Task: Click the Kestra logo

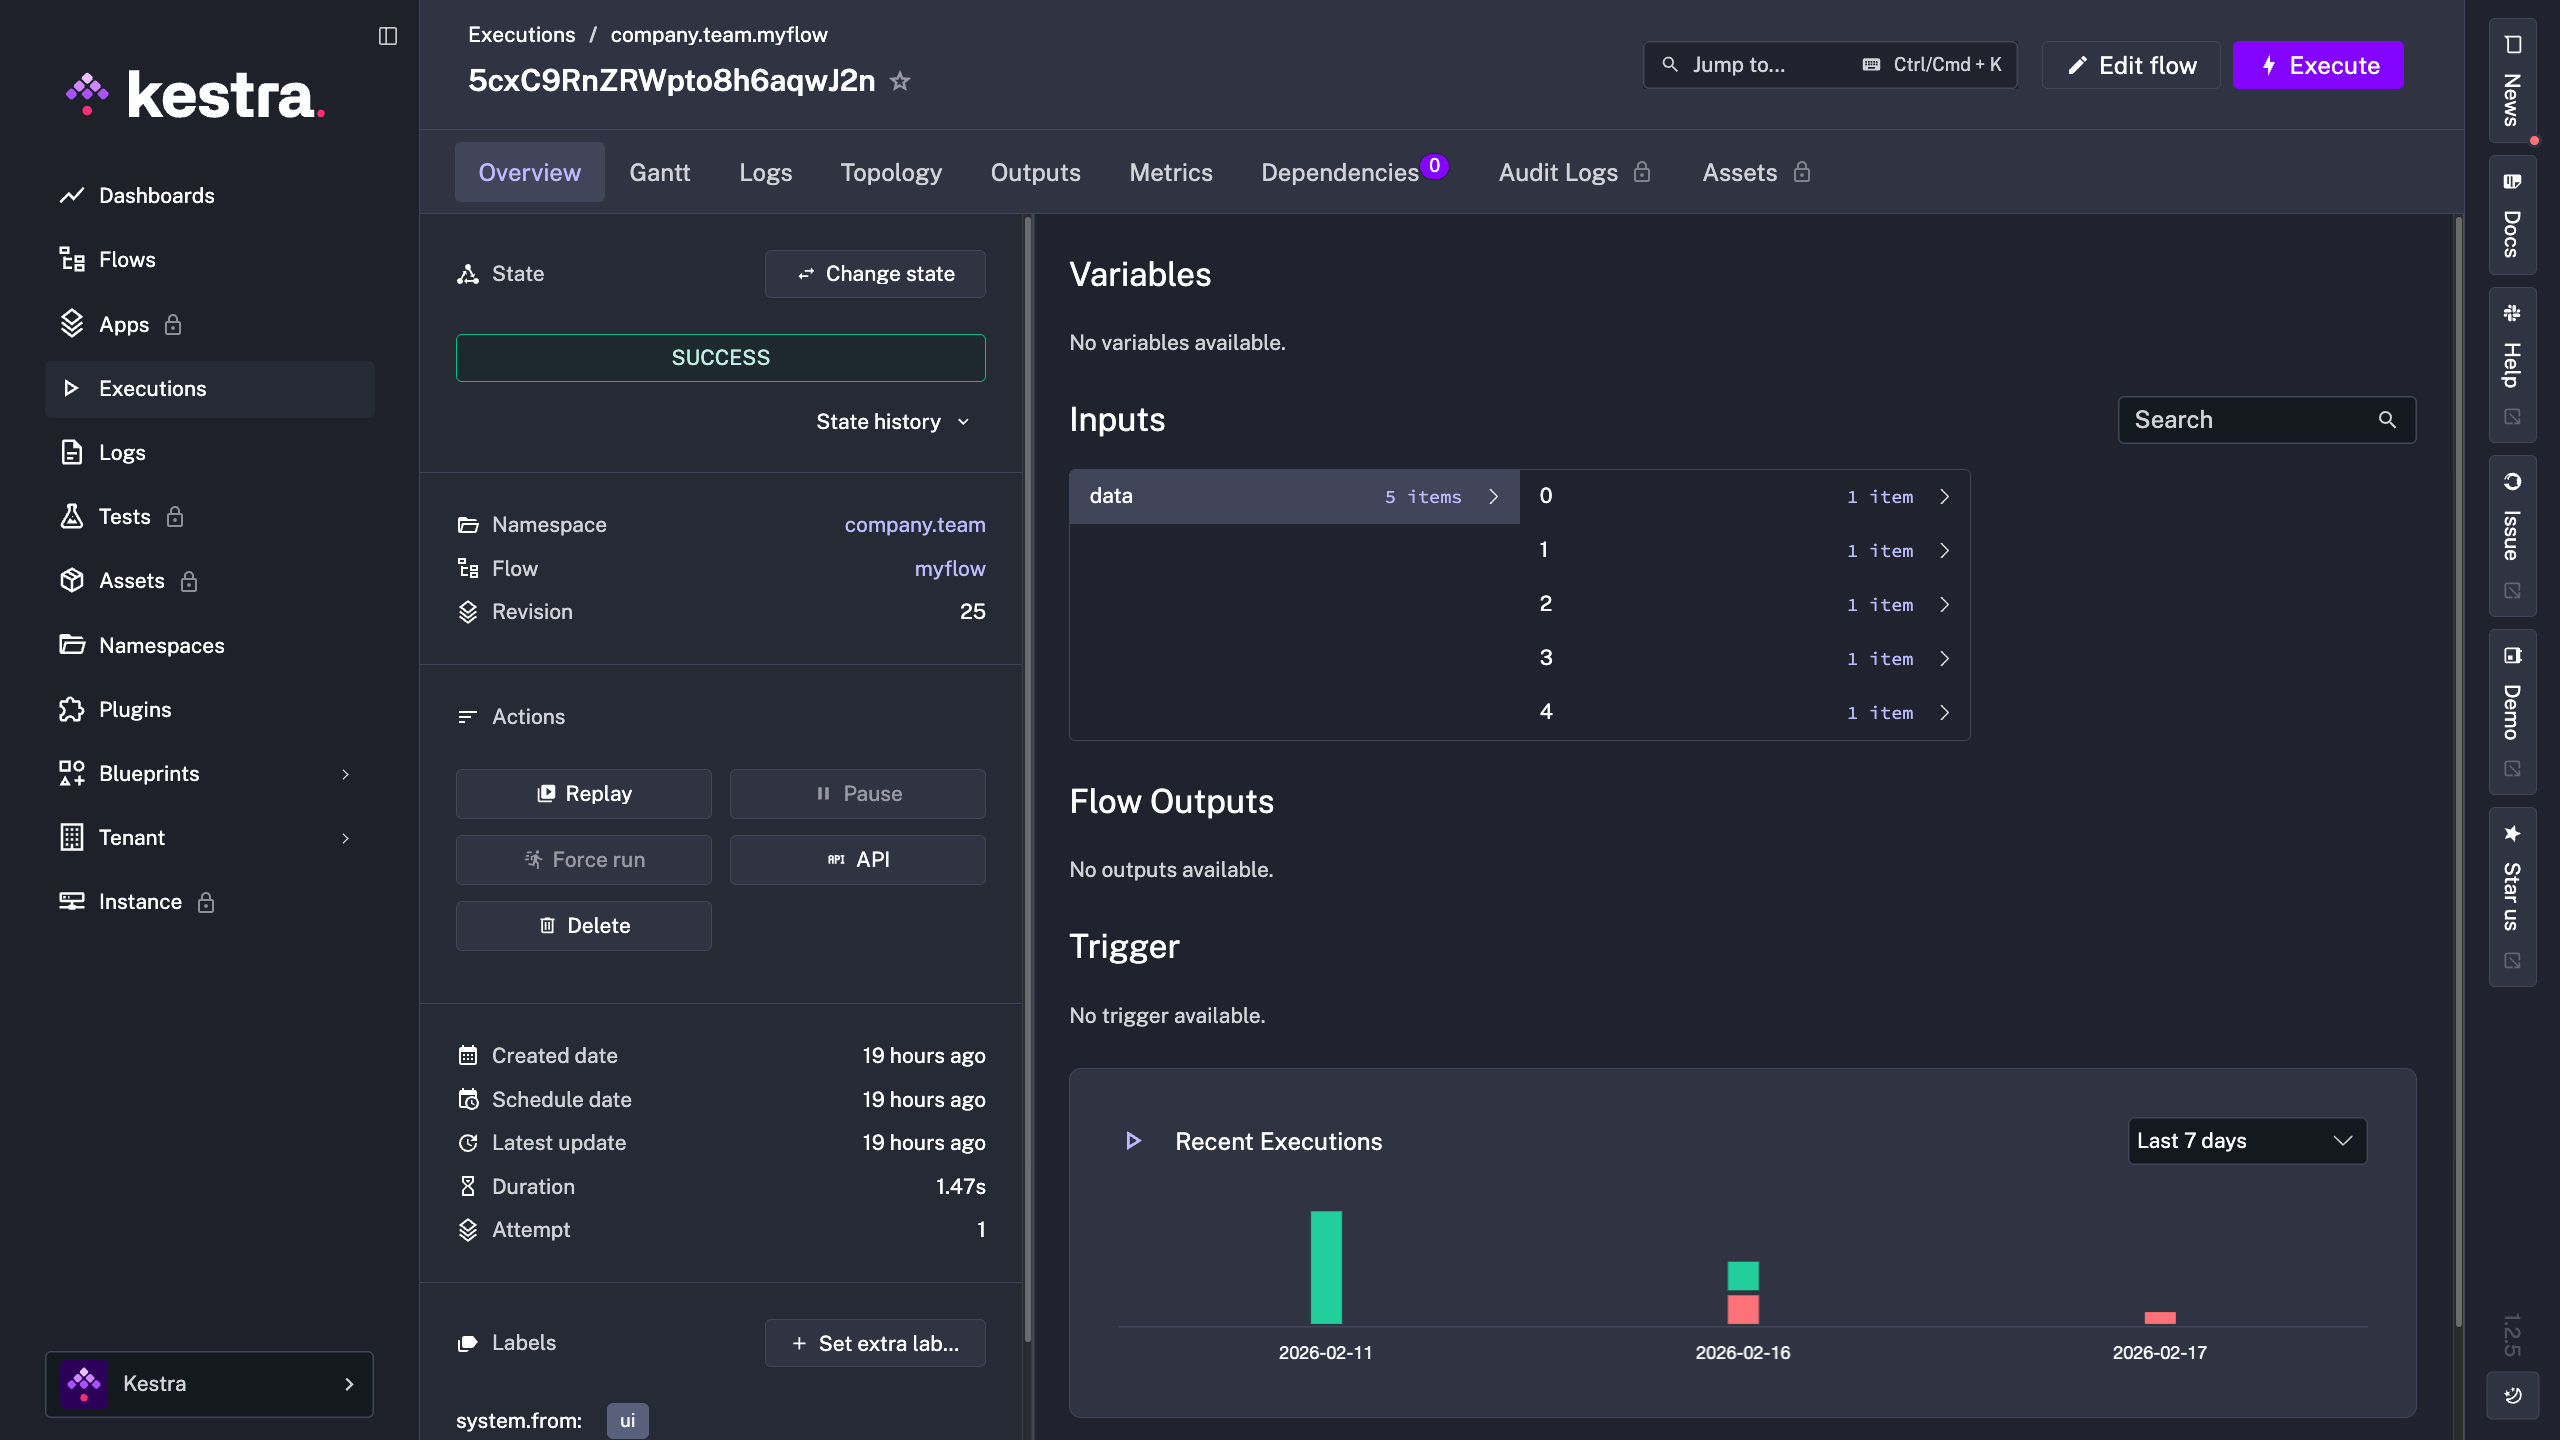Action: click(196, 96)
